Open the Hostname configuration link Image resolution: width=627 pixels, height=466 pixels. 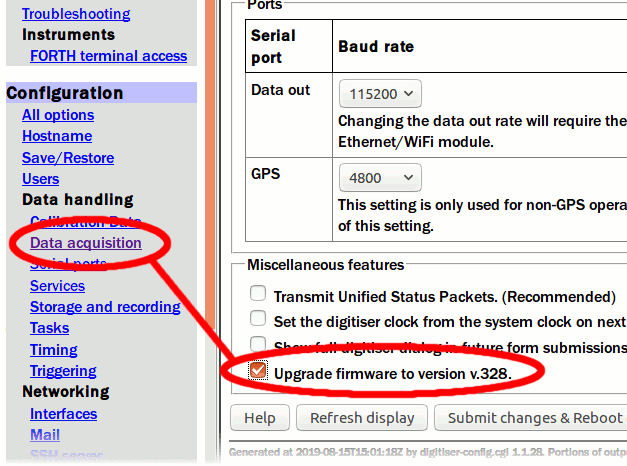point(57,136)
